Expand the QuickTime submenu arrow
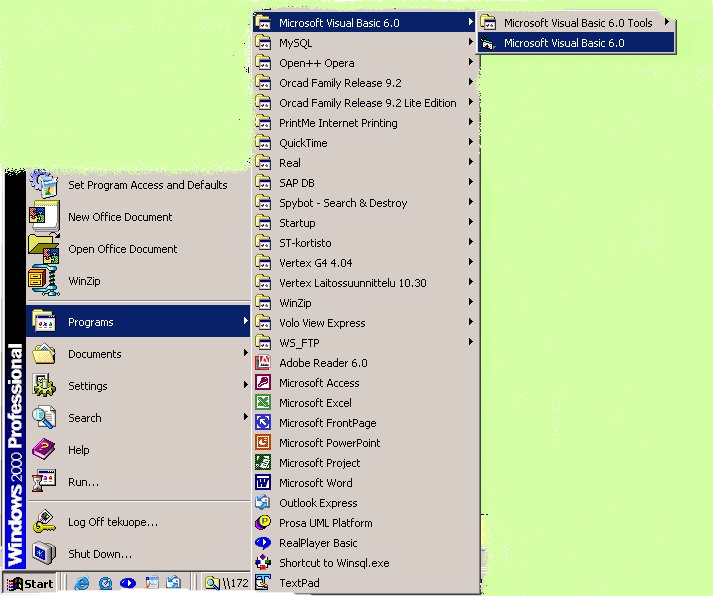This screenshot has height=596, width=713. coord(471,142)
